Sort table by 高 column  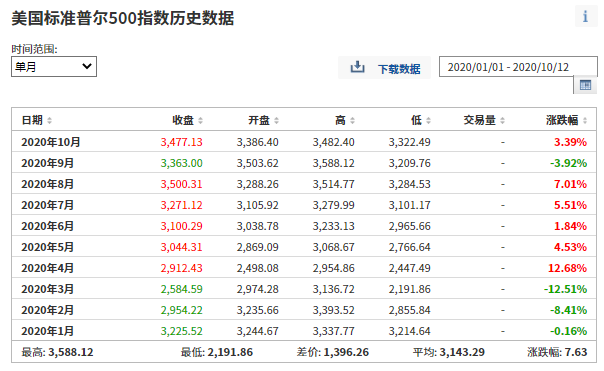[345, 120]
